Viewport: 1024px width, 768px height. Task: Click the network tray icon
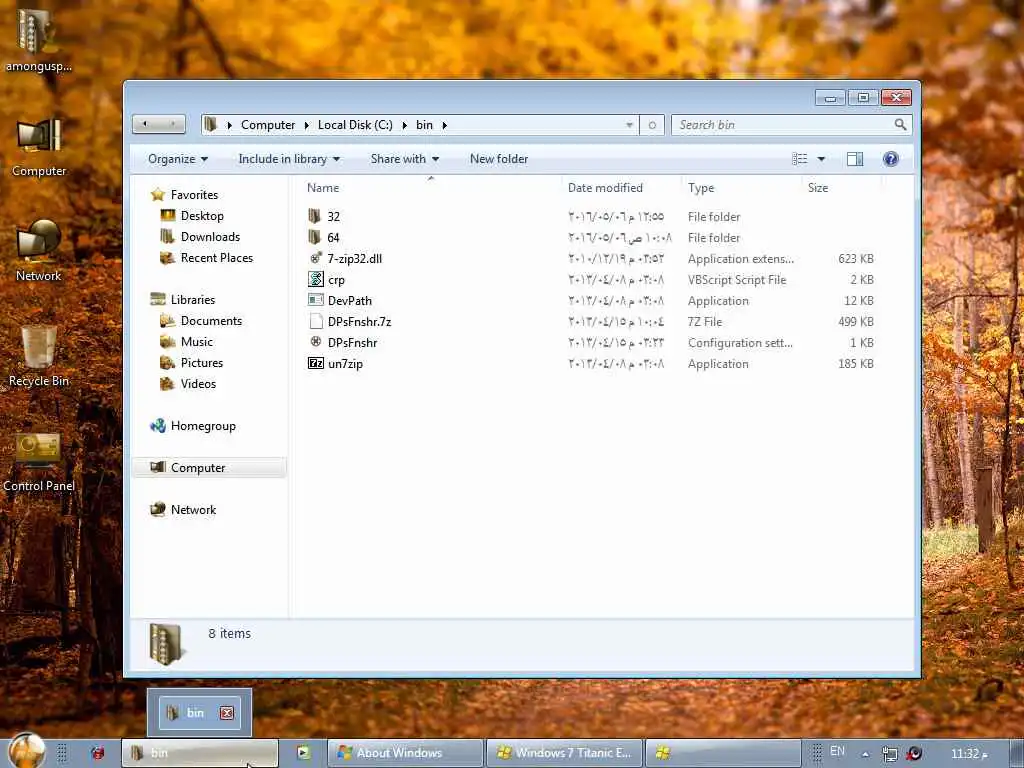(889, 754)
